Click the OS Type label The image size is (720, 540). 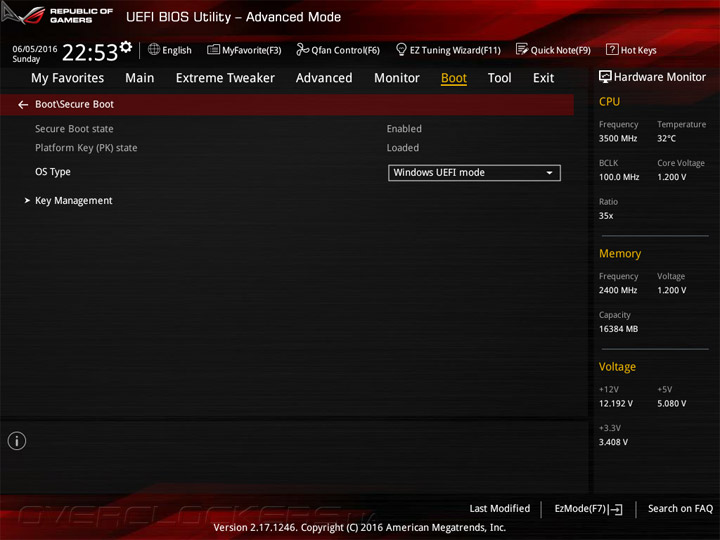pyautogui.click(x=53, y=172)
